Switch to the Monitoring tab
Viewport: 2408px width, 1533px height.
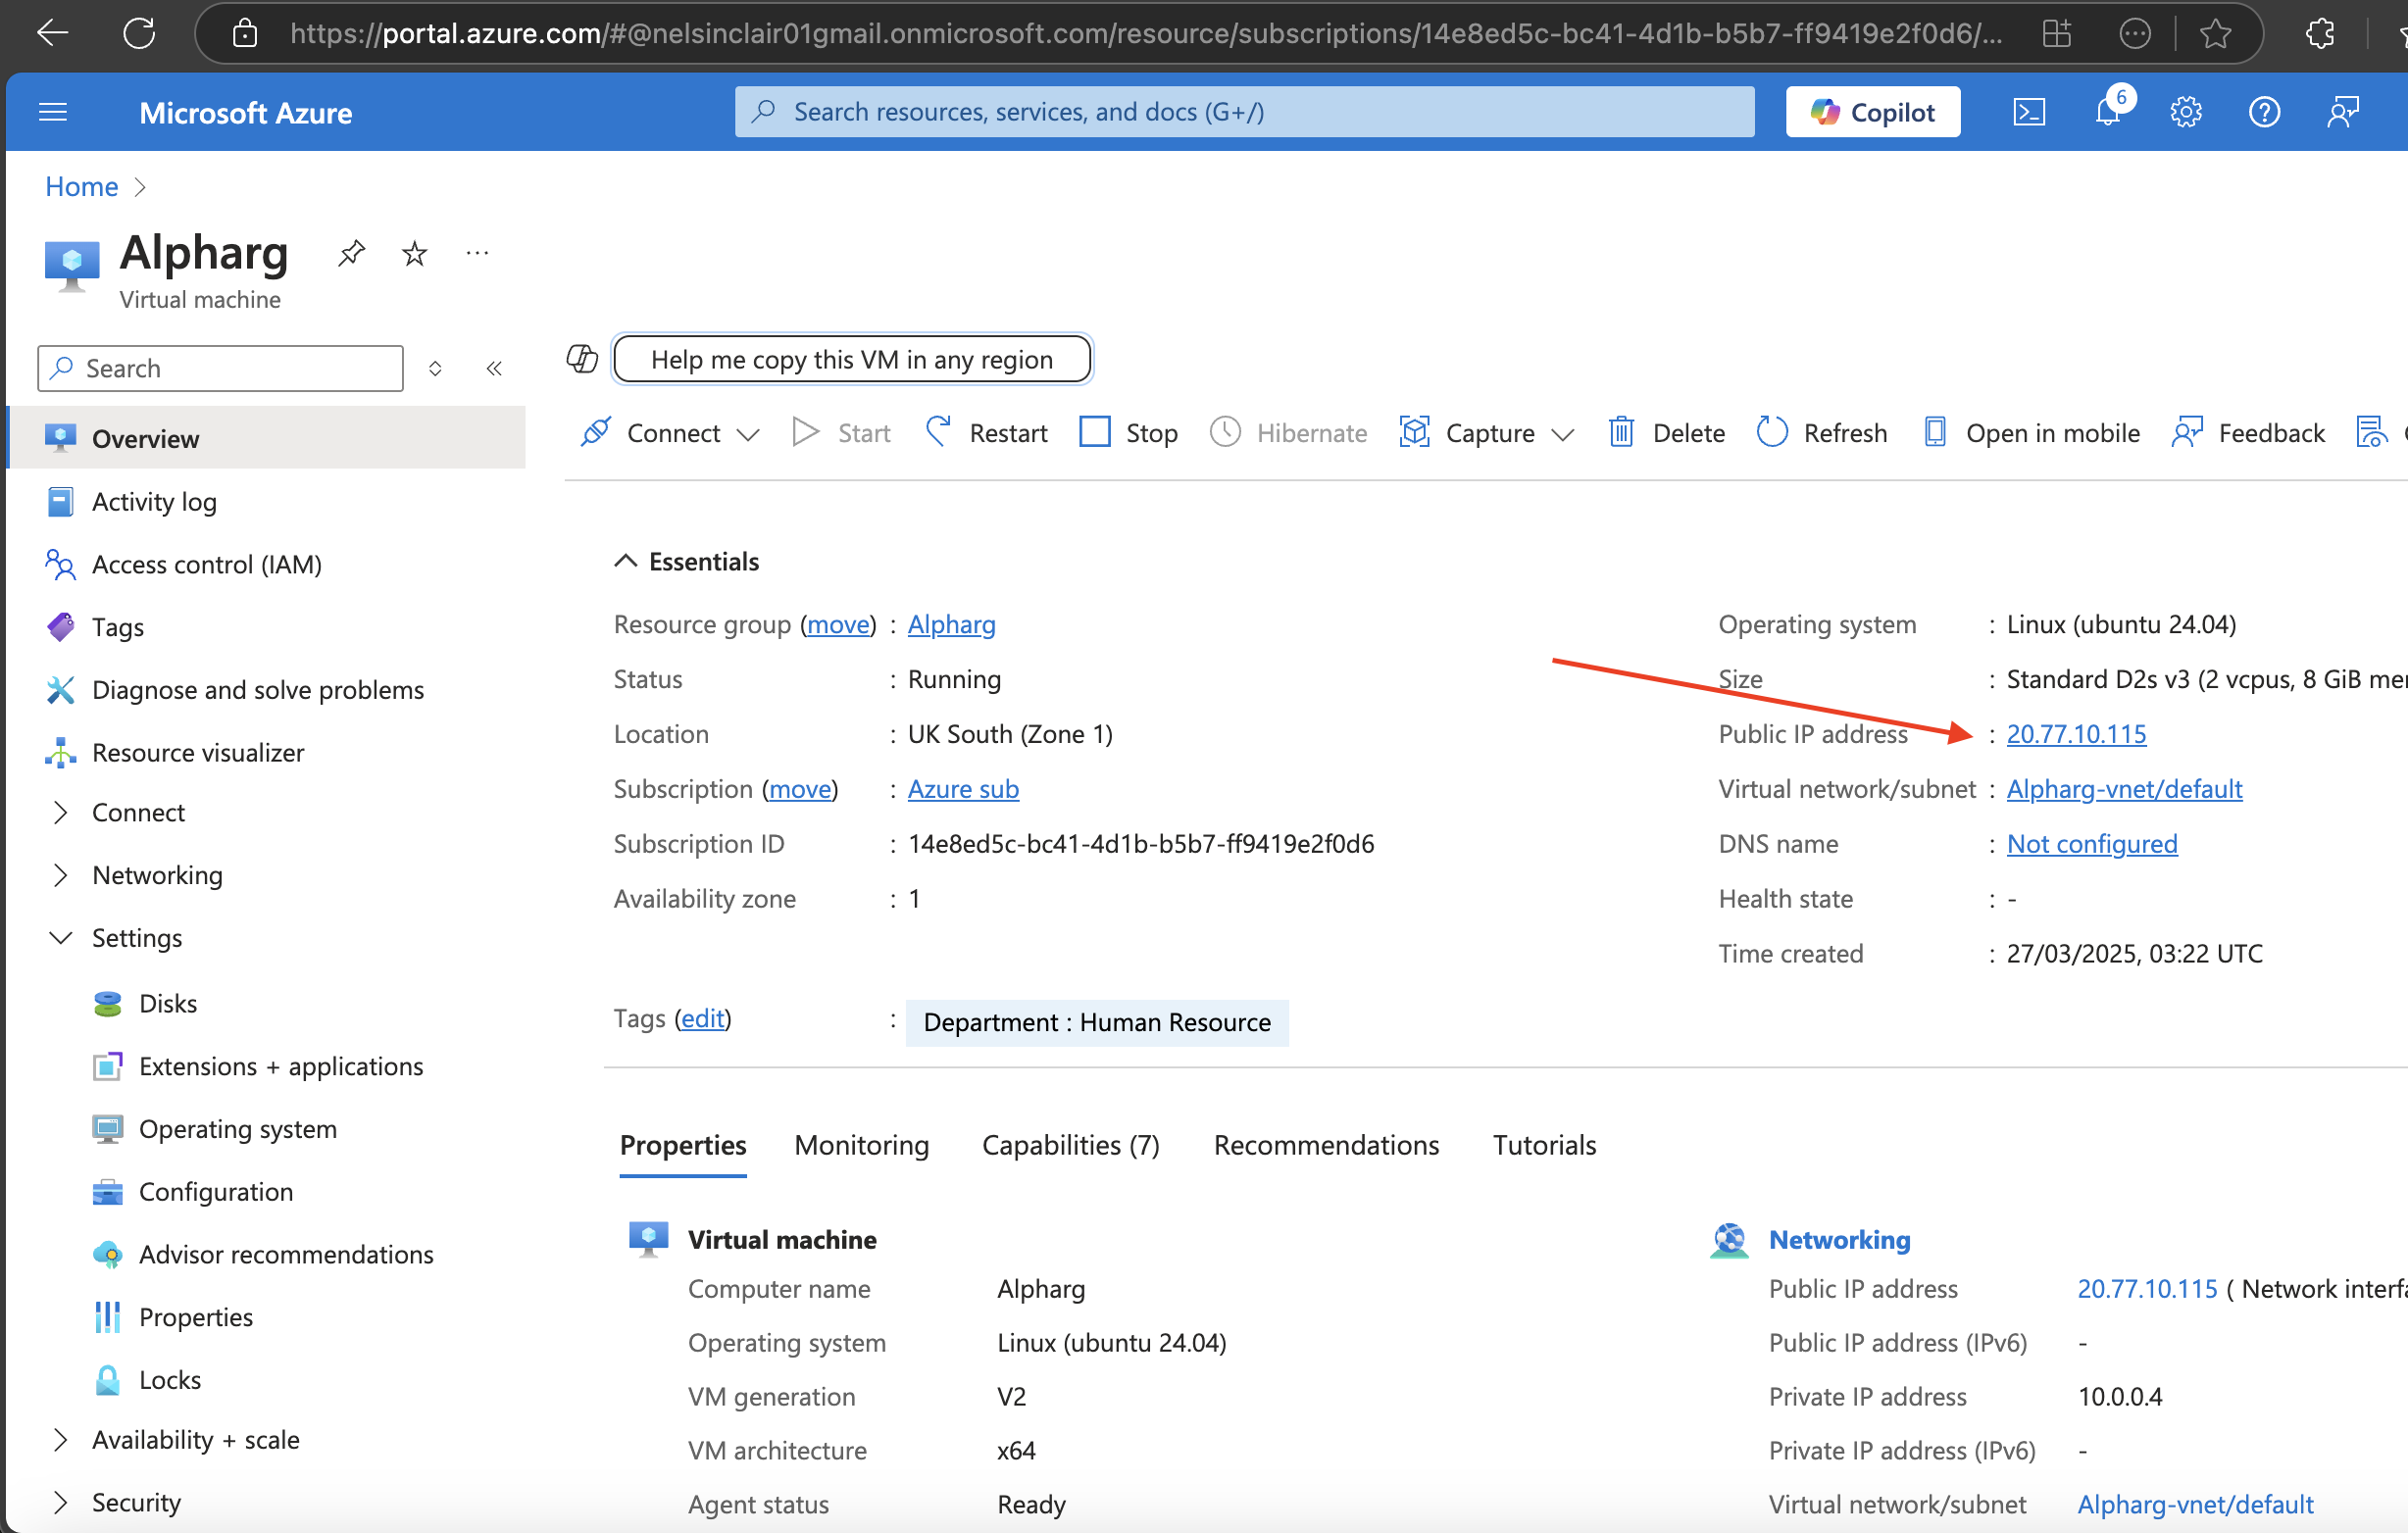click(861, 1145)
